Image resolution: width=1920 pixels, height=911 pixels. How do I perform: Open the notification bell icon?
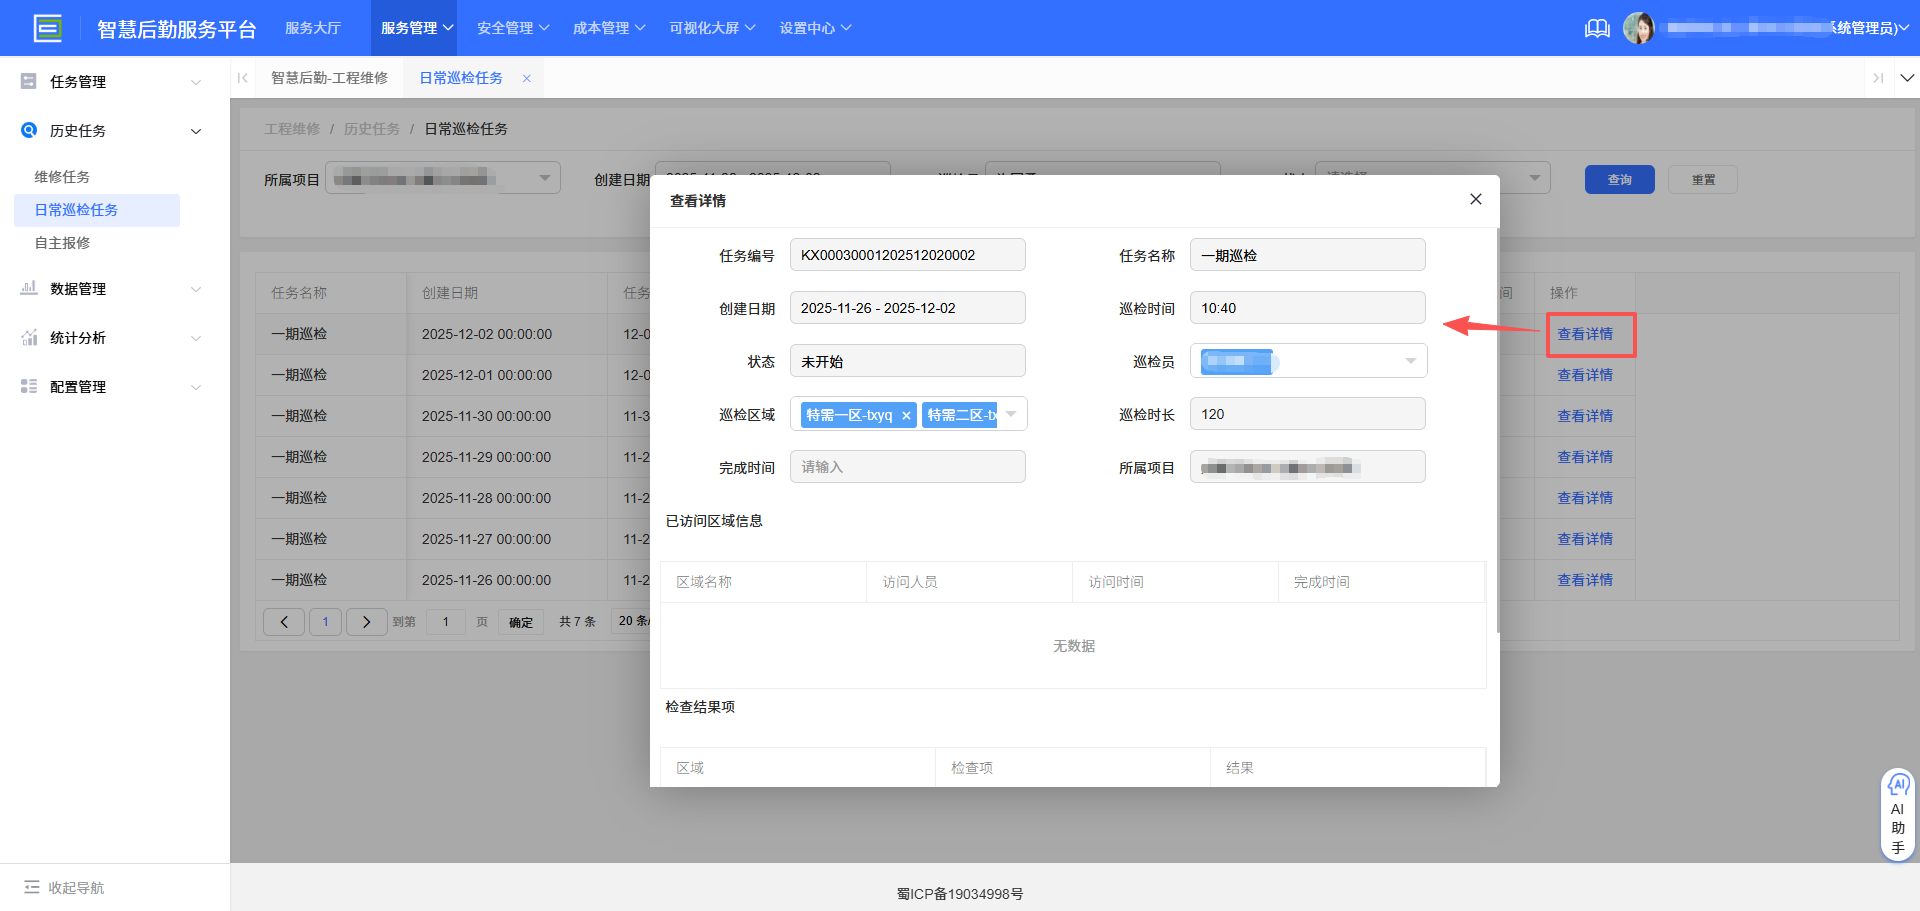(x=1597, y=28)
